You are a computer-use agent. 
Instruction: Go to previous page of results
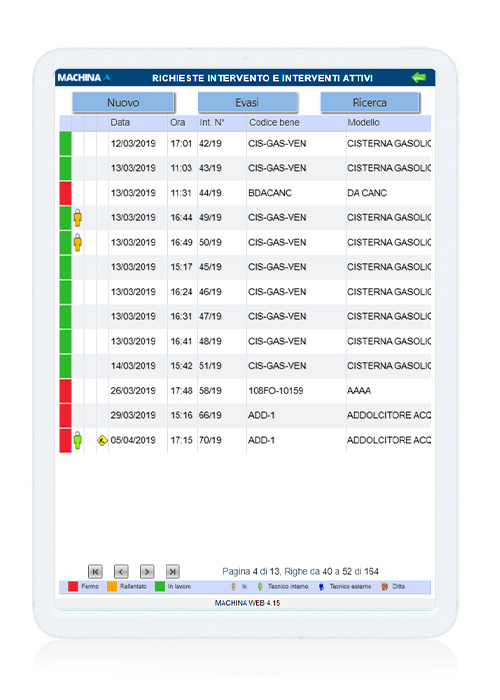[121, 571]
